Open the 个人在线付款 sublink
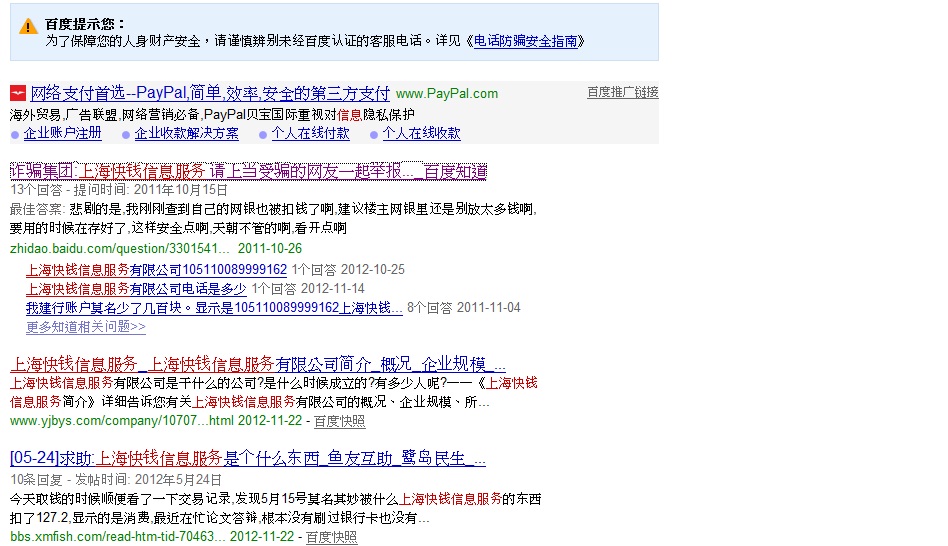 pos(310,133)
